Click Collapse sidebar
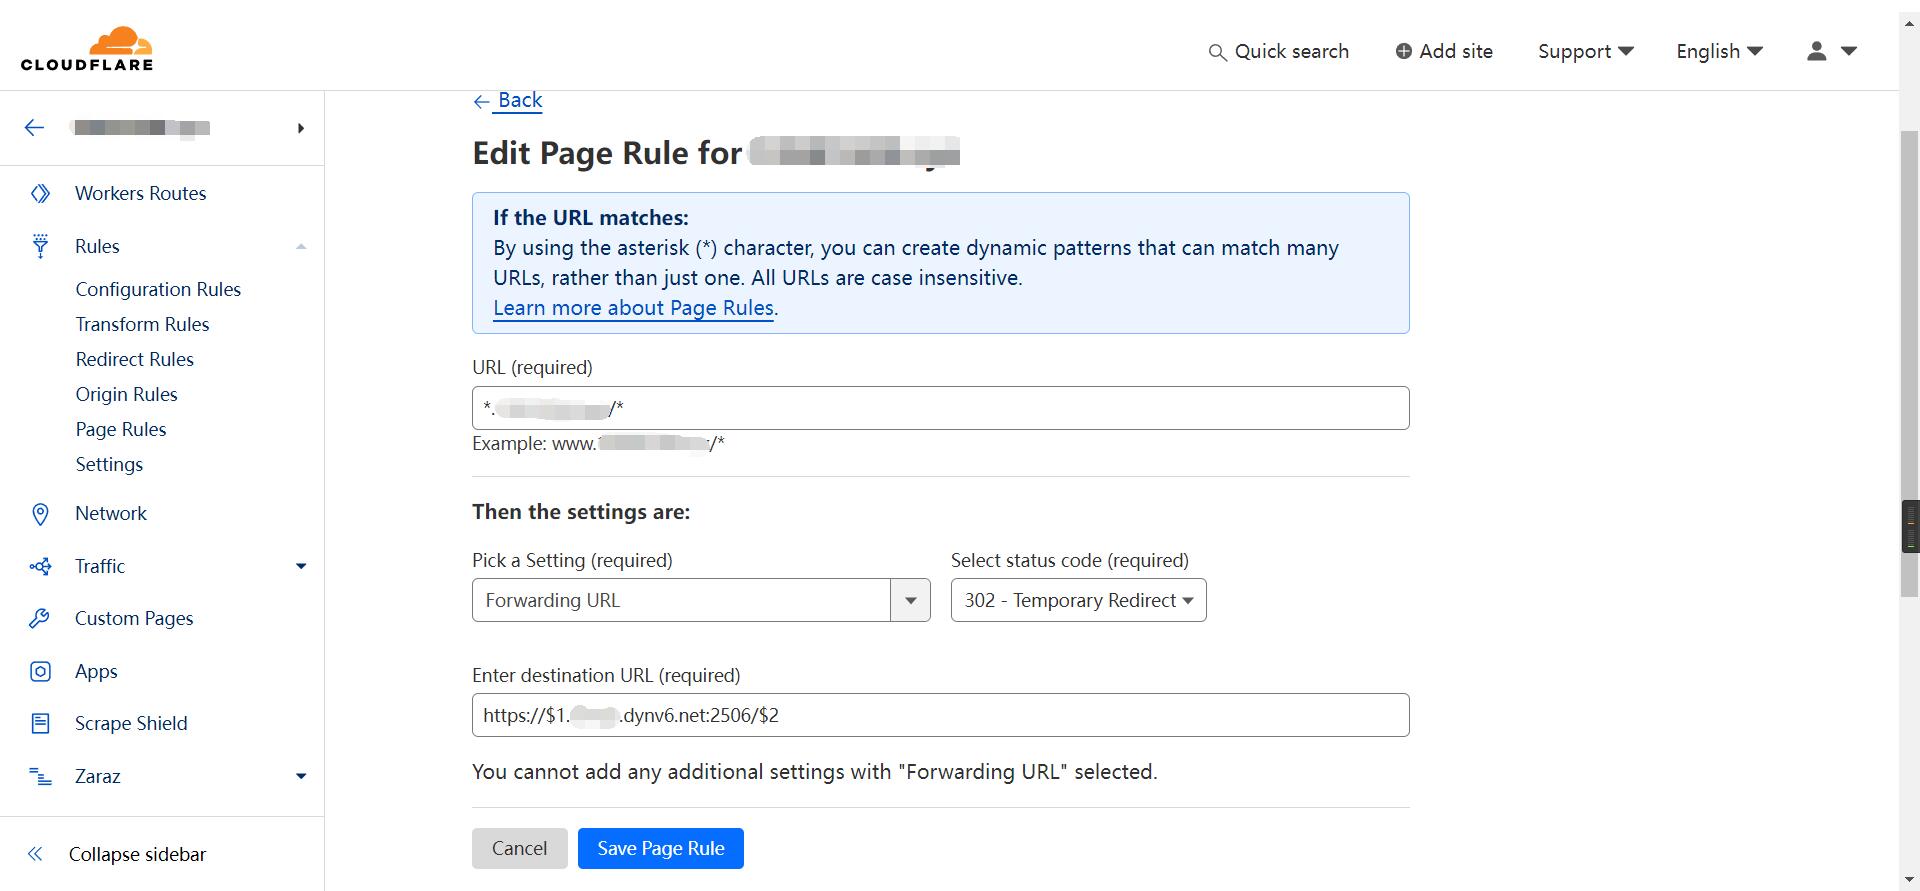 [x=137, y=854]
